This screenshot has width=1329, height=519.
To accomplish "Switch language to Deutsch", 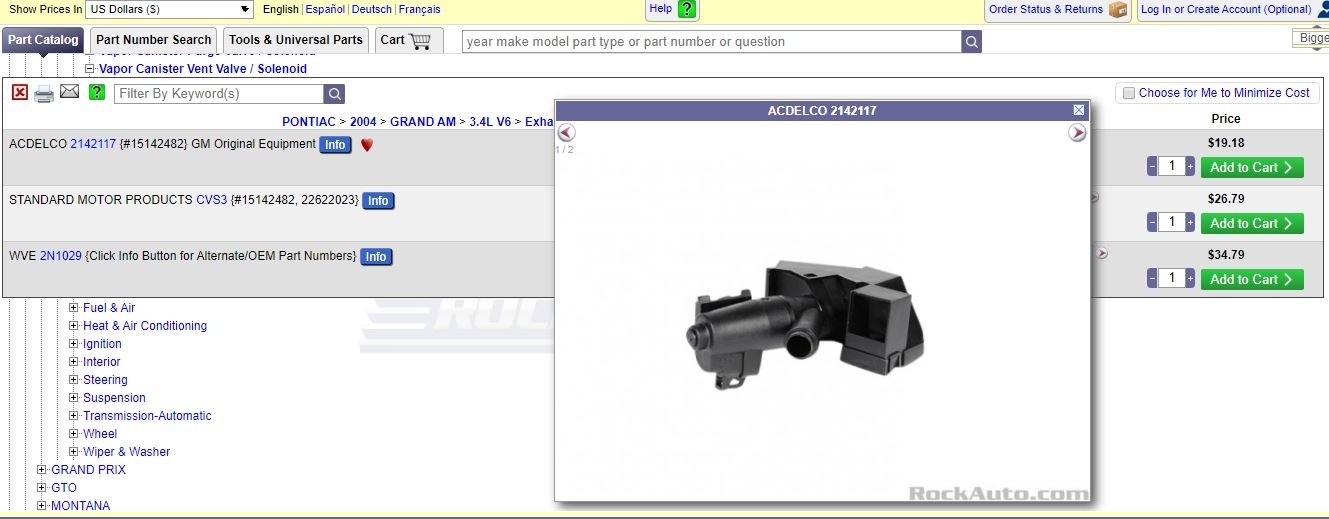I will (372, 9).
